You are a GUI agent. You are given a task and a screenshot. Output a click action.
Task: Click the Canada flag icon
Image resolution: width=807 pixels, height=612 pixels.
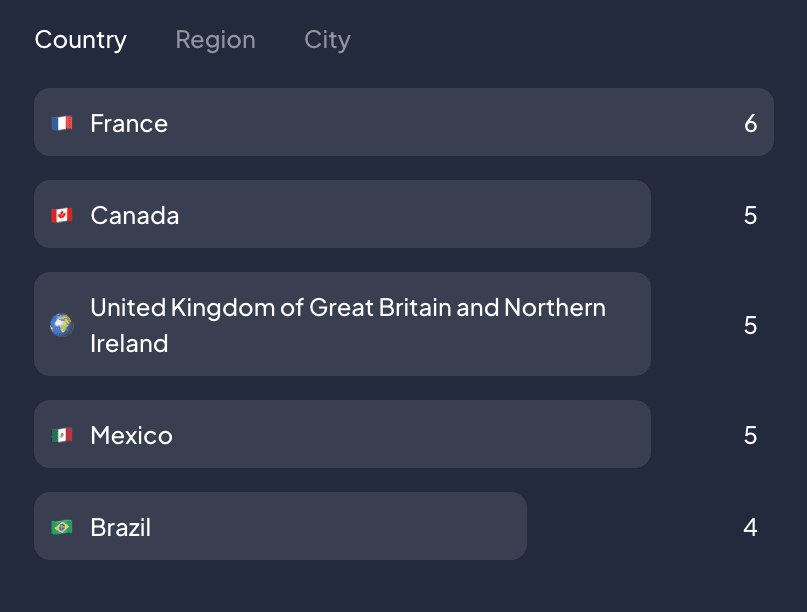(62, 215)
